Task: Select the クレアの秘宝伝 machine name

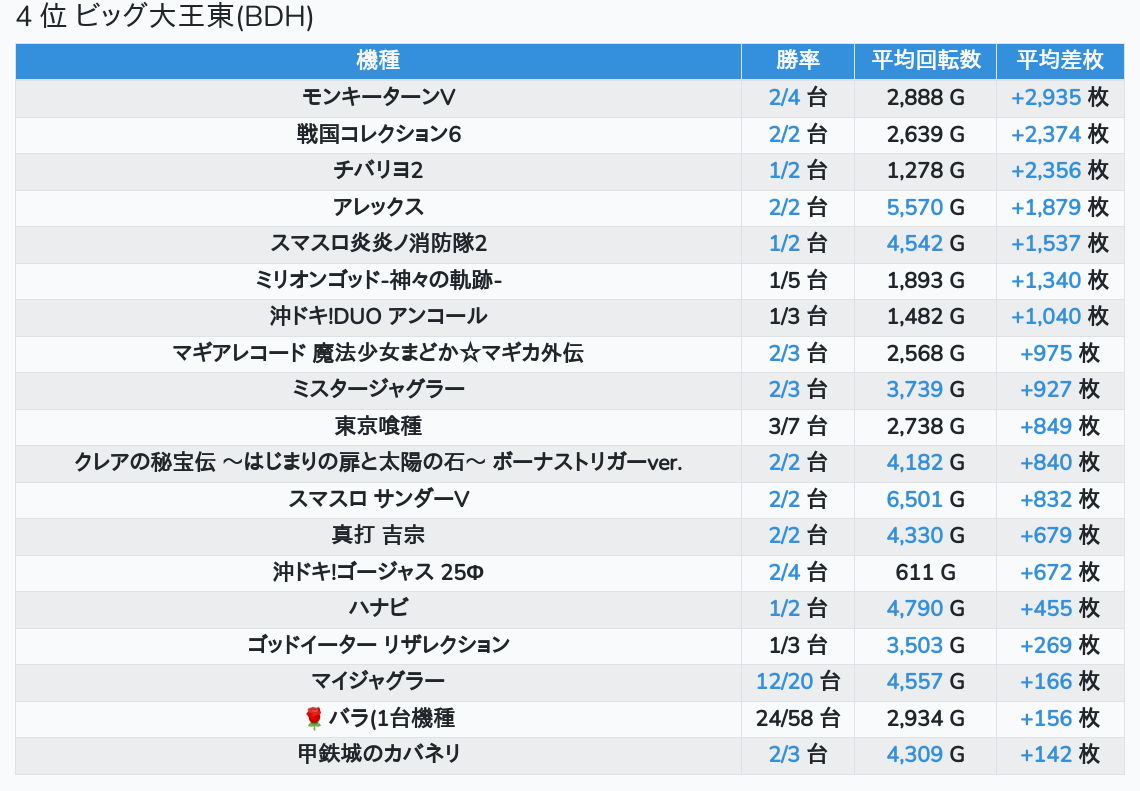Action: click(x=378, y=462)
